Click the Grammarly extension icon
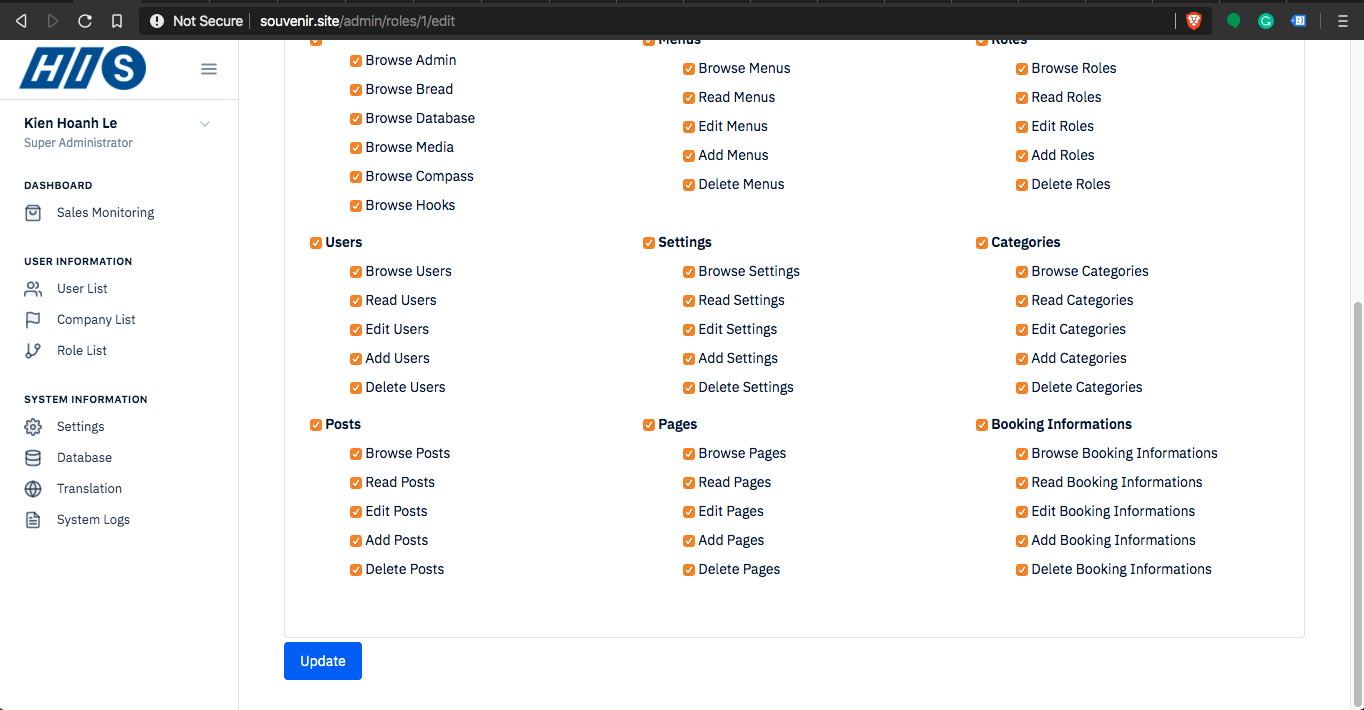This screenshot has height=710, width=1364. [1266, 20]
